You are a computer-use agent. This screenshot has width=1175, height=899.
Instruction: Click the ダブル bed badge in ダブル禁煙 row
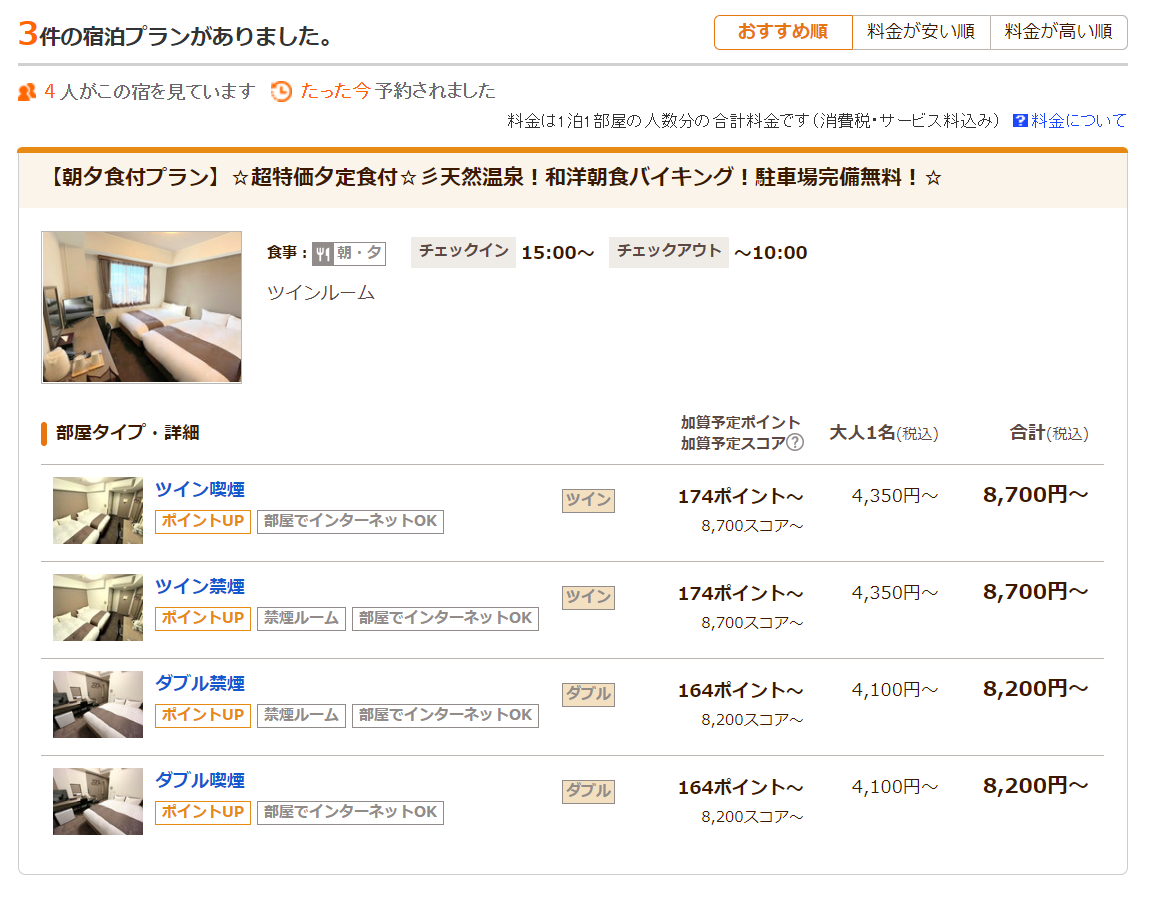tap(588, 694)
